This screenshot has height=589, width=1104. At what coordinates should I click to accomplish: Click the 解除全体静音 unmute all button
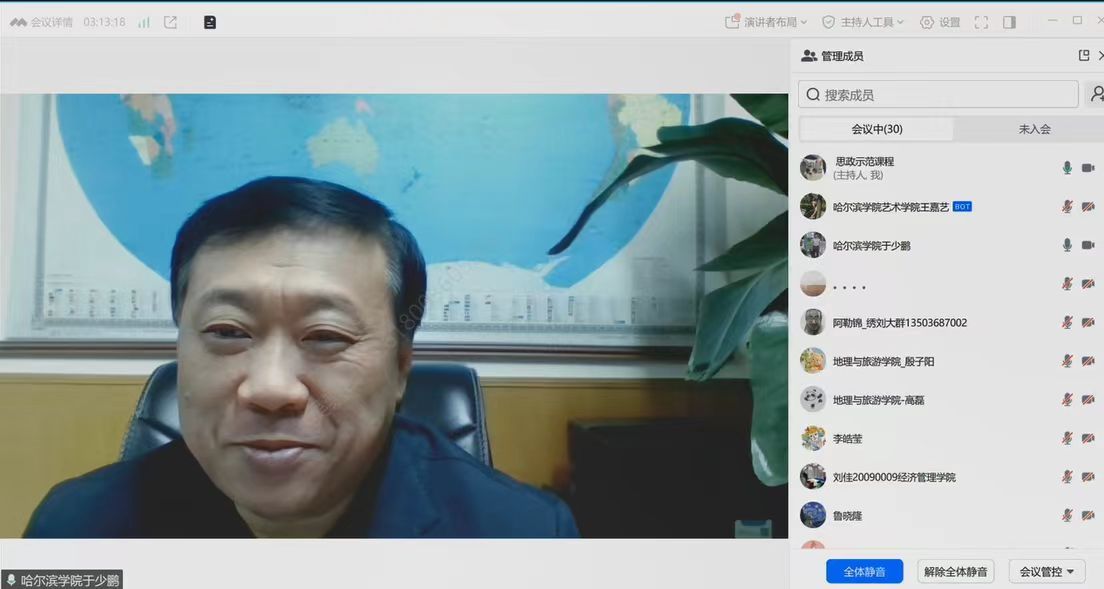[x=955, y=572]
